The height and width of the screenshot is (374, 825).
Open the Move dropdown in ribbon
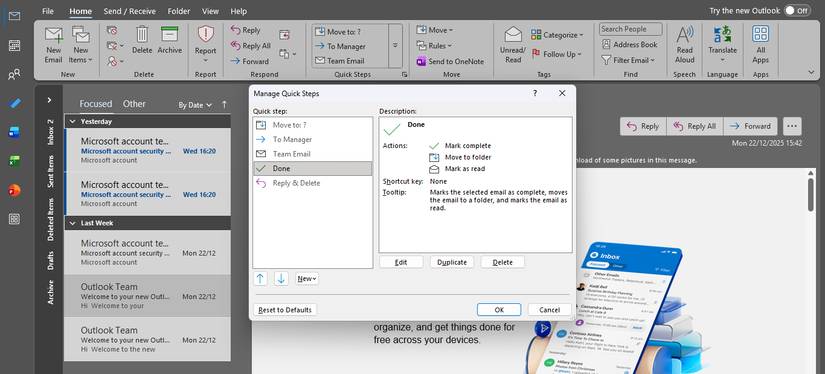pos(435,31)
